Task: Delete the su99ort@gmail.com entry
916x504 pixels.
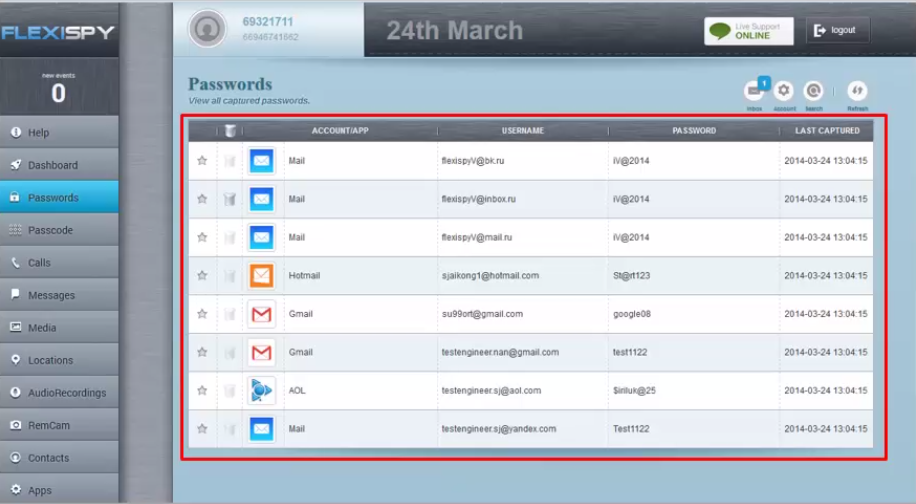Action: click(230, 314)
